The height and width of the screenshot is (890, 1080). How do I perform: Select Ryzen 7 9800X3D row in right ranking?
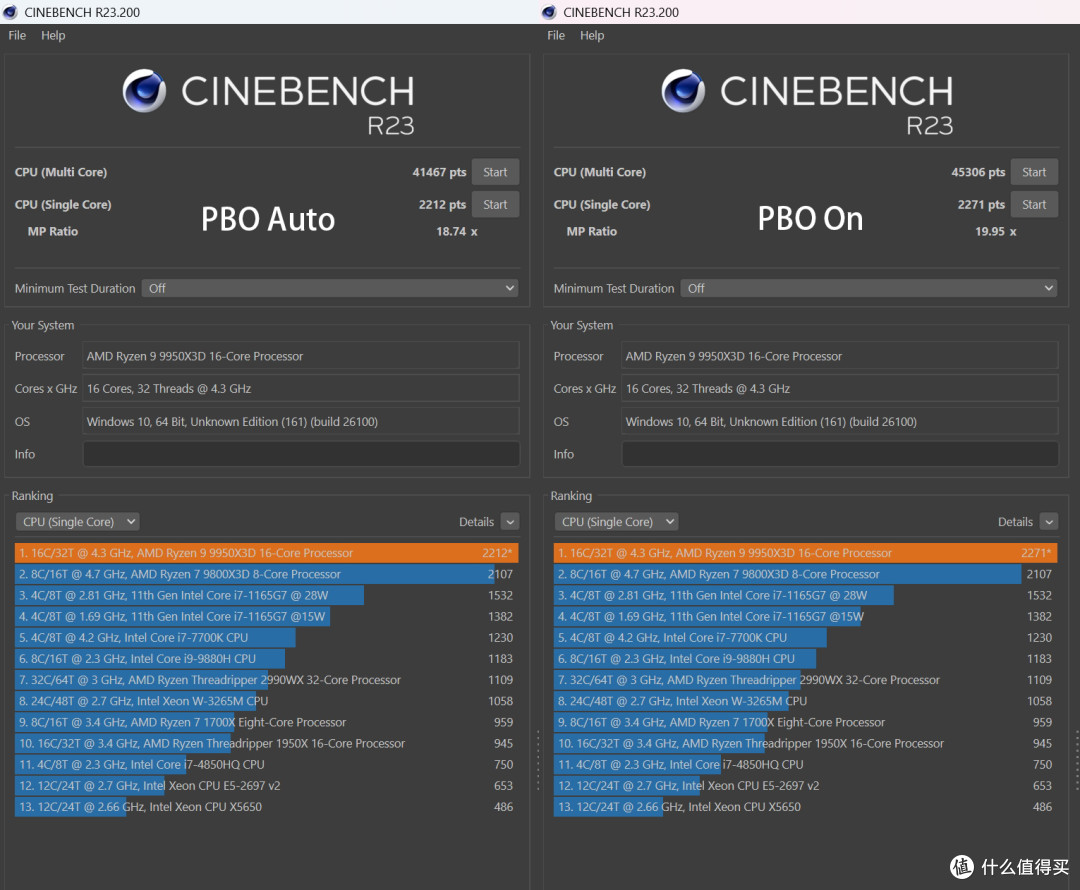coord(805,574)
